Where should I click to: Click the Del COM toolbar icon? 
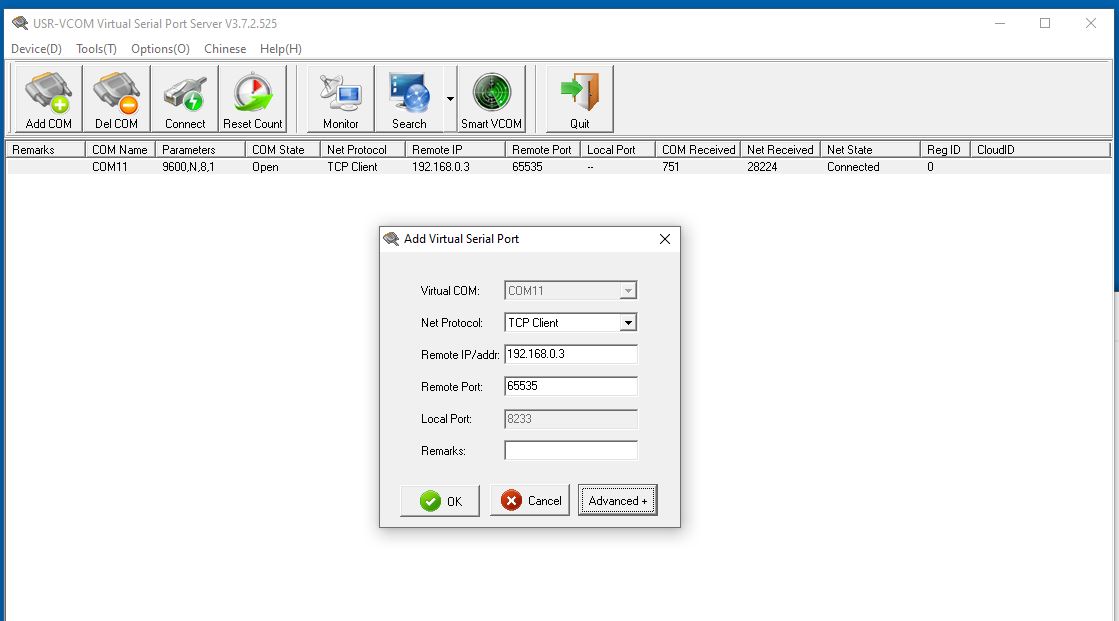pyautogui.click(x=116, y=99)
